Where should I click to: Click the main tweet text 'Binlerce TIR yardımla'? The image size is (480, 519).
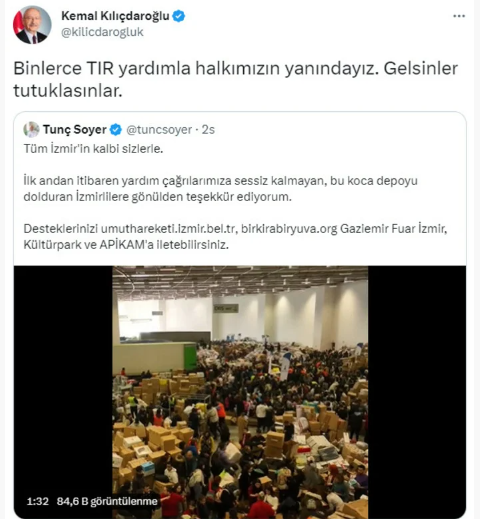tap(102, 68)
